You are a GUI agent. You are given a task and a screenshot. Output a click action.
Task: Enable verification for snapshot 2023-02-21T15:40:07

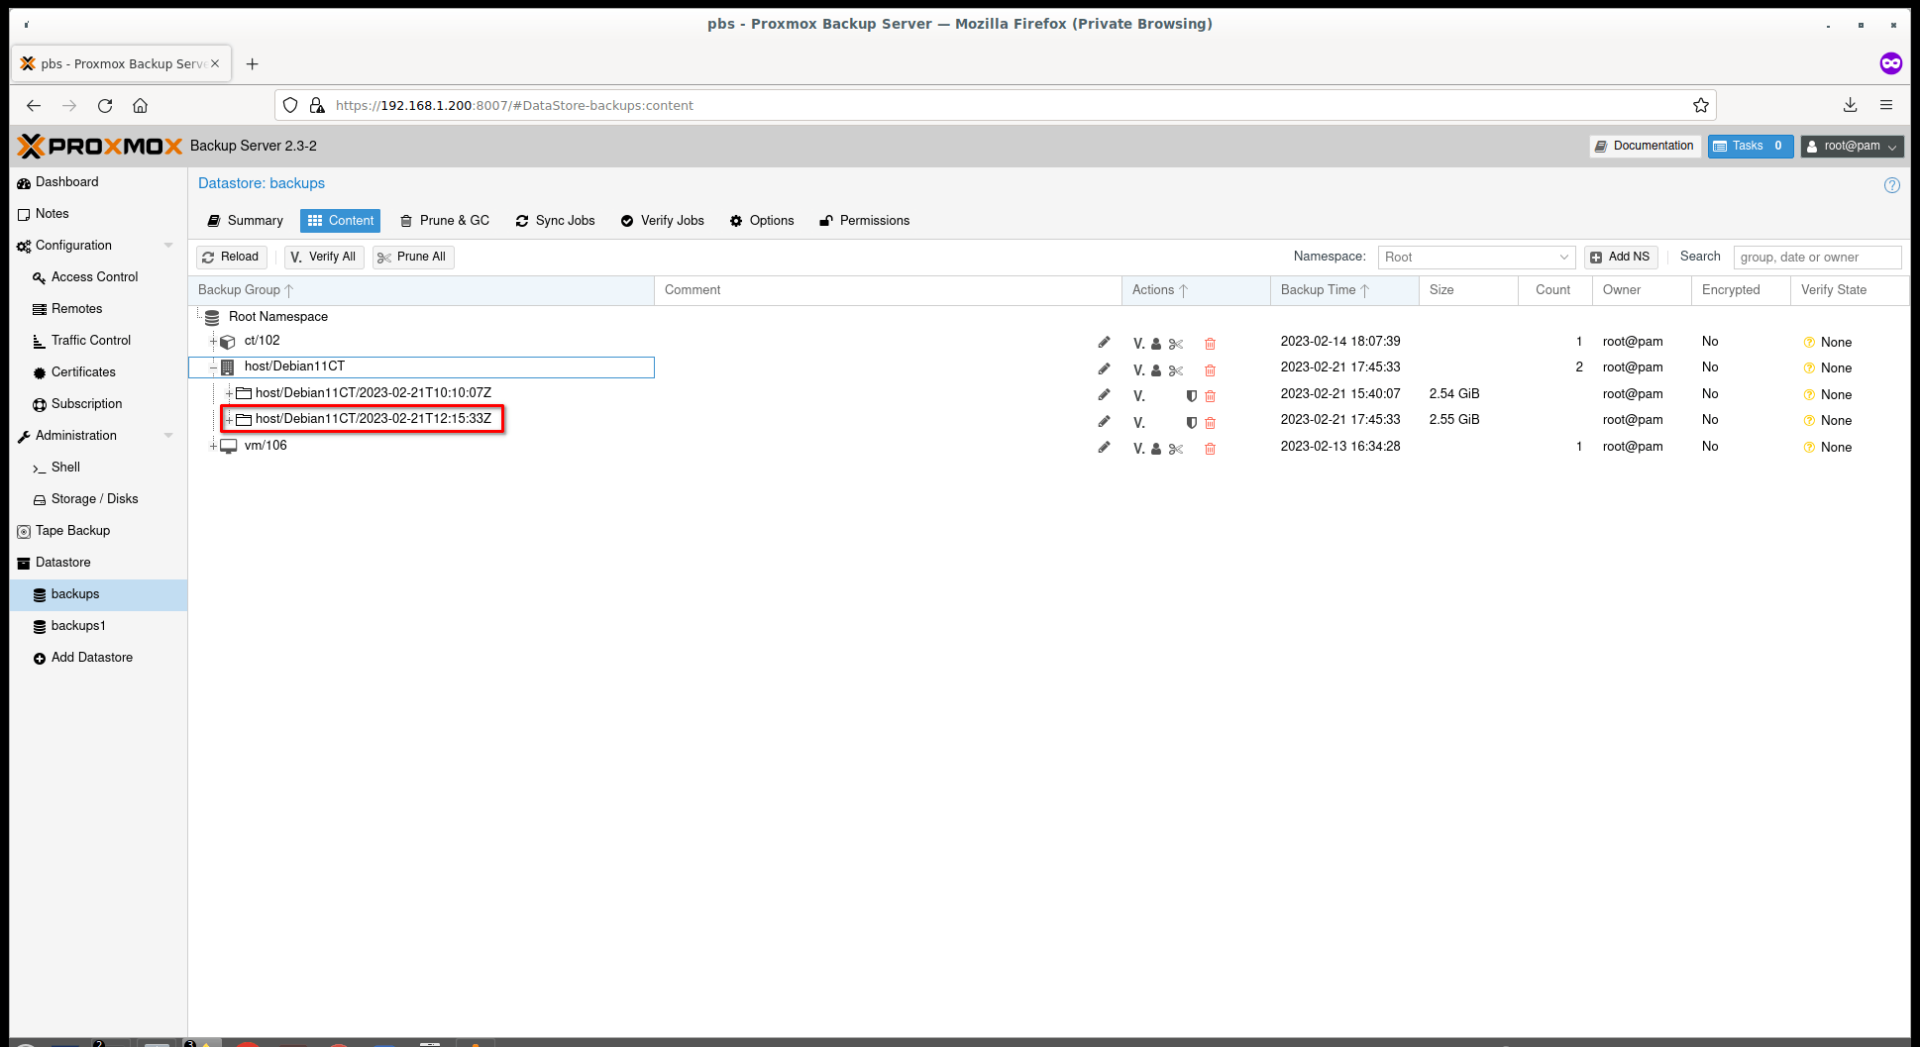coord(1139,396)
